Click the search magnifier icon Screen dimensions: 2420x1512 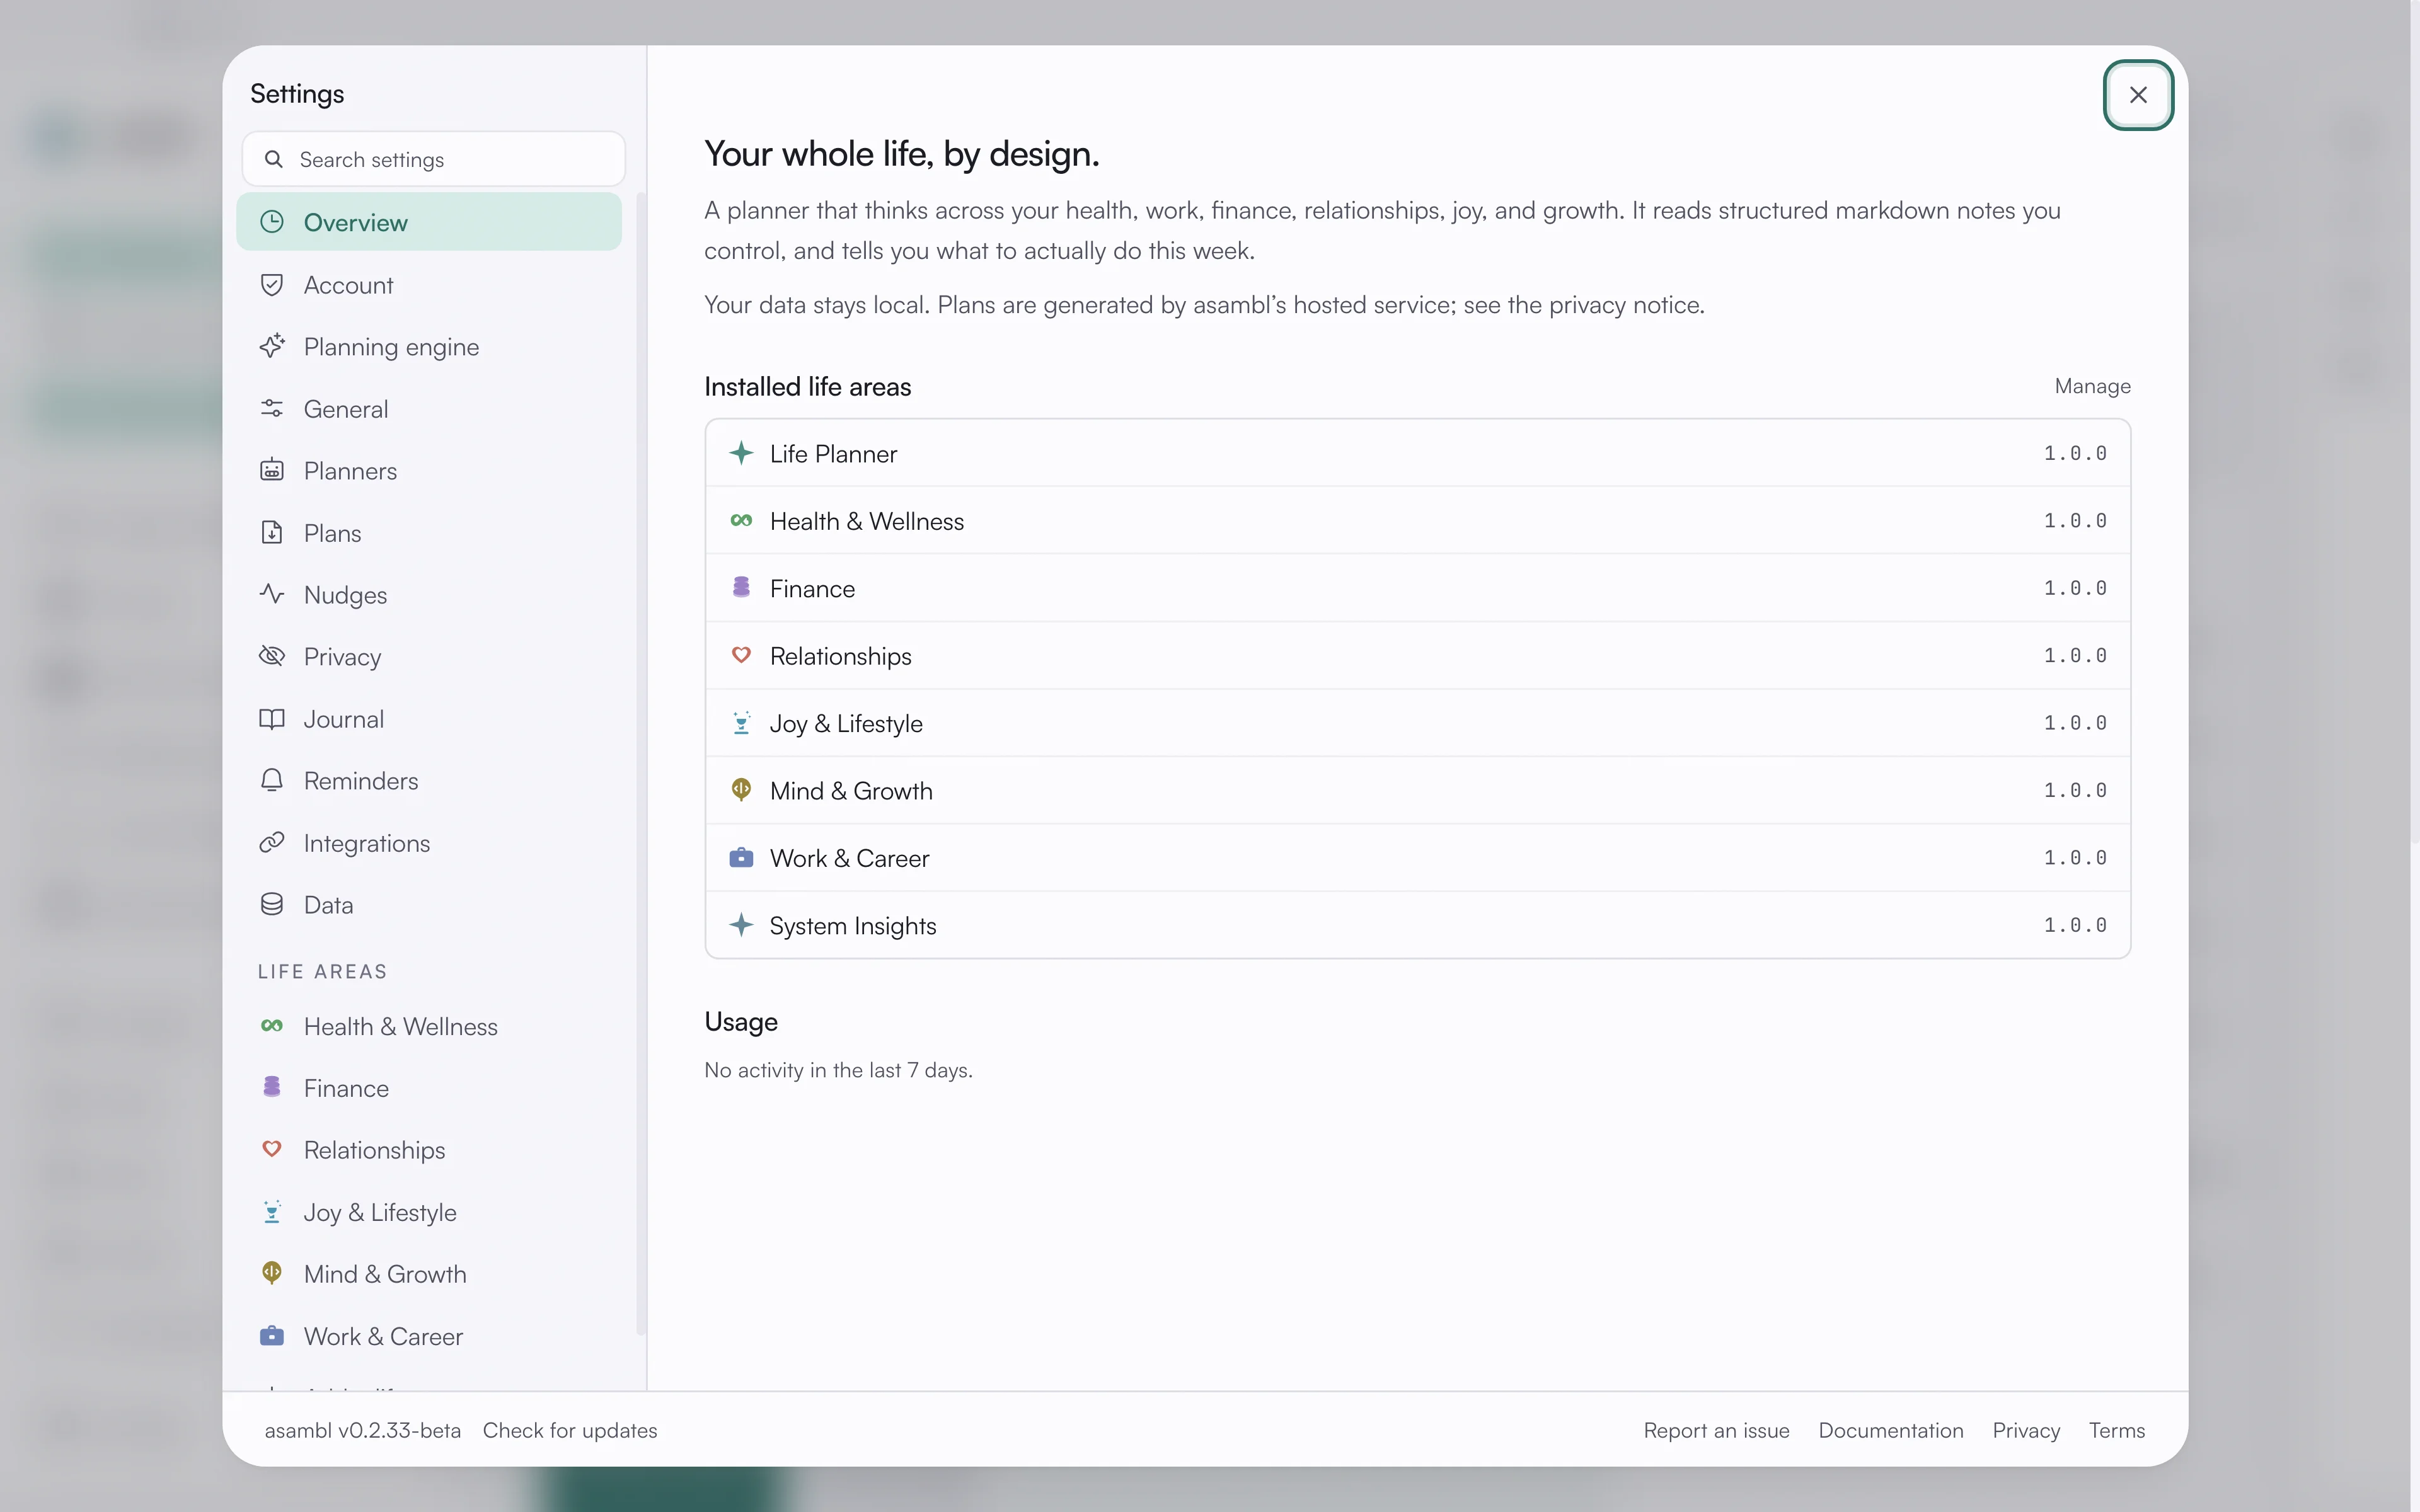click(273, 159)
